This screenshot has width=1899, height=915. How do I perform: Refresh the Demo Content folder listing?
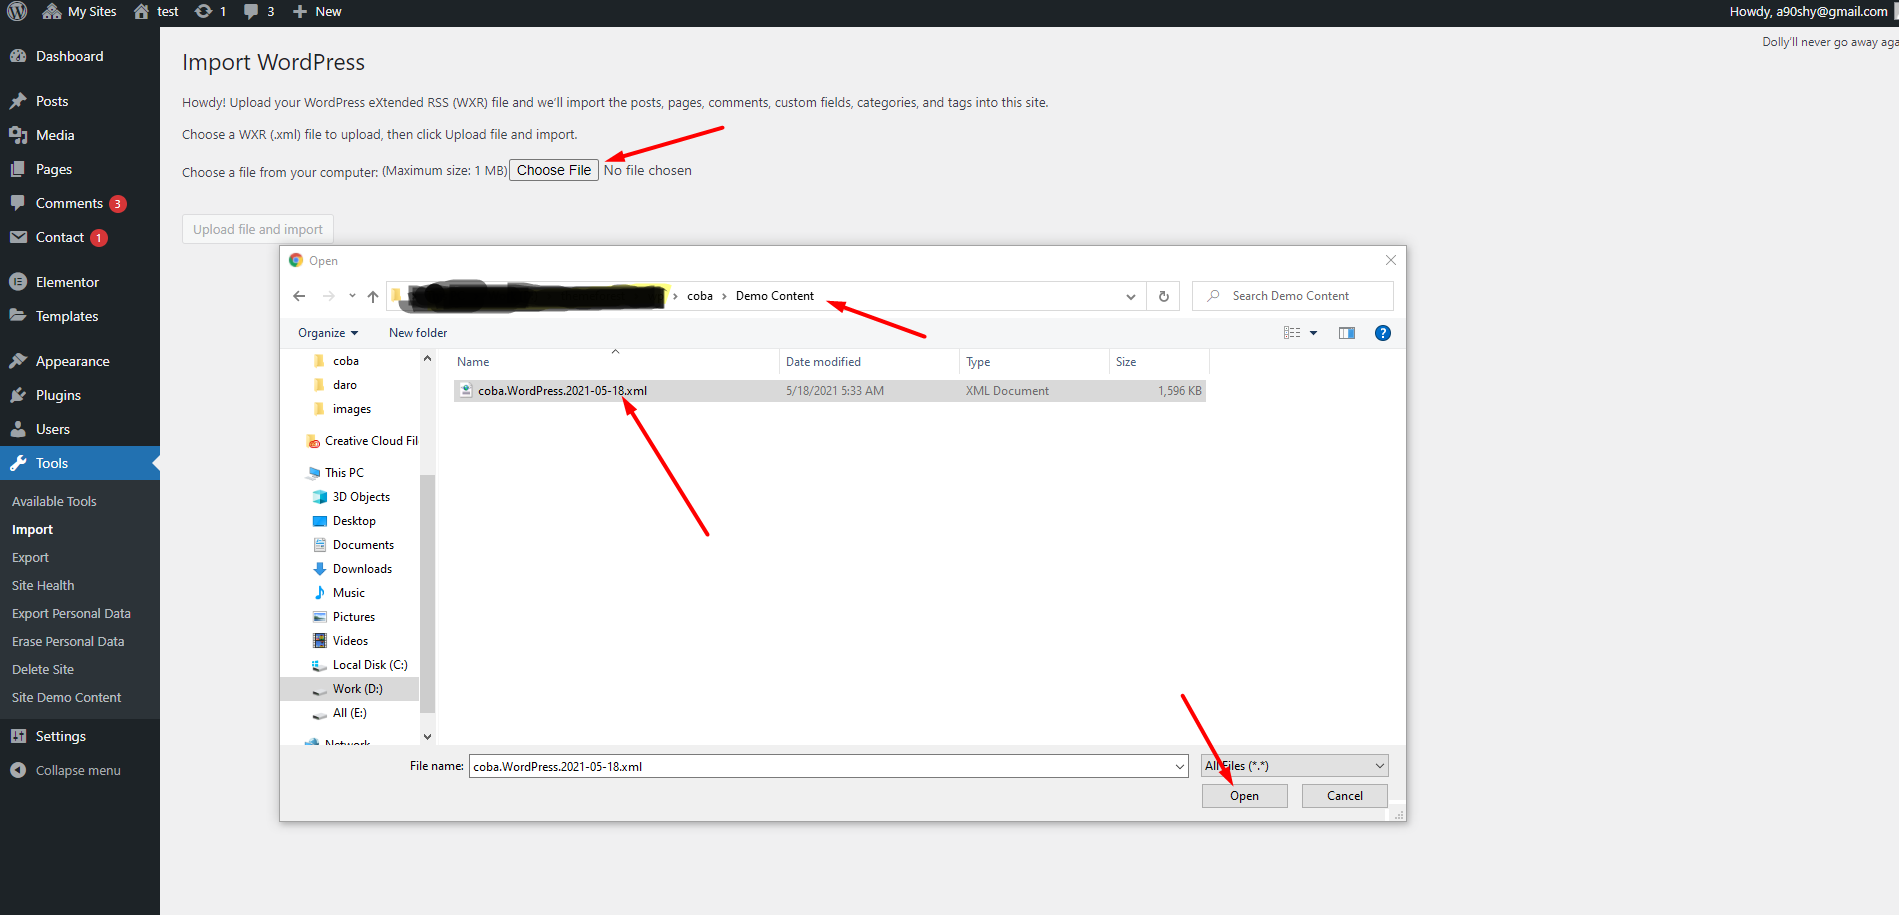point(1163,296)
